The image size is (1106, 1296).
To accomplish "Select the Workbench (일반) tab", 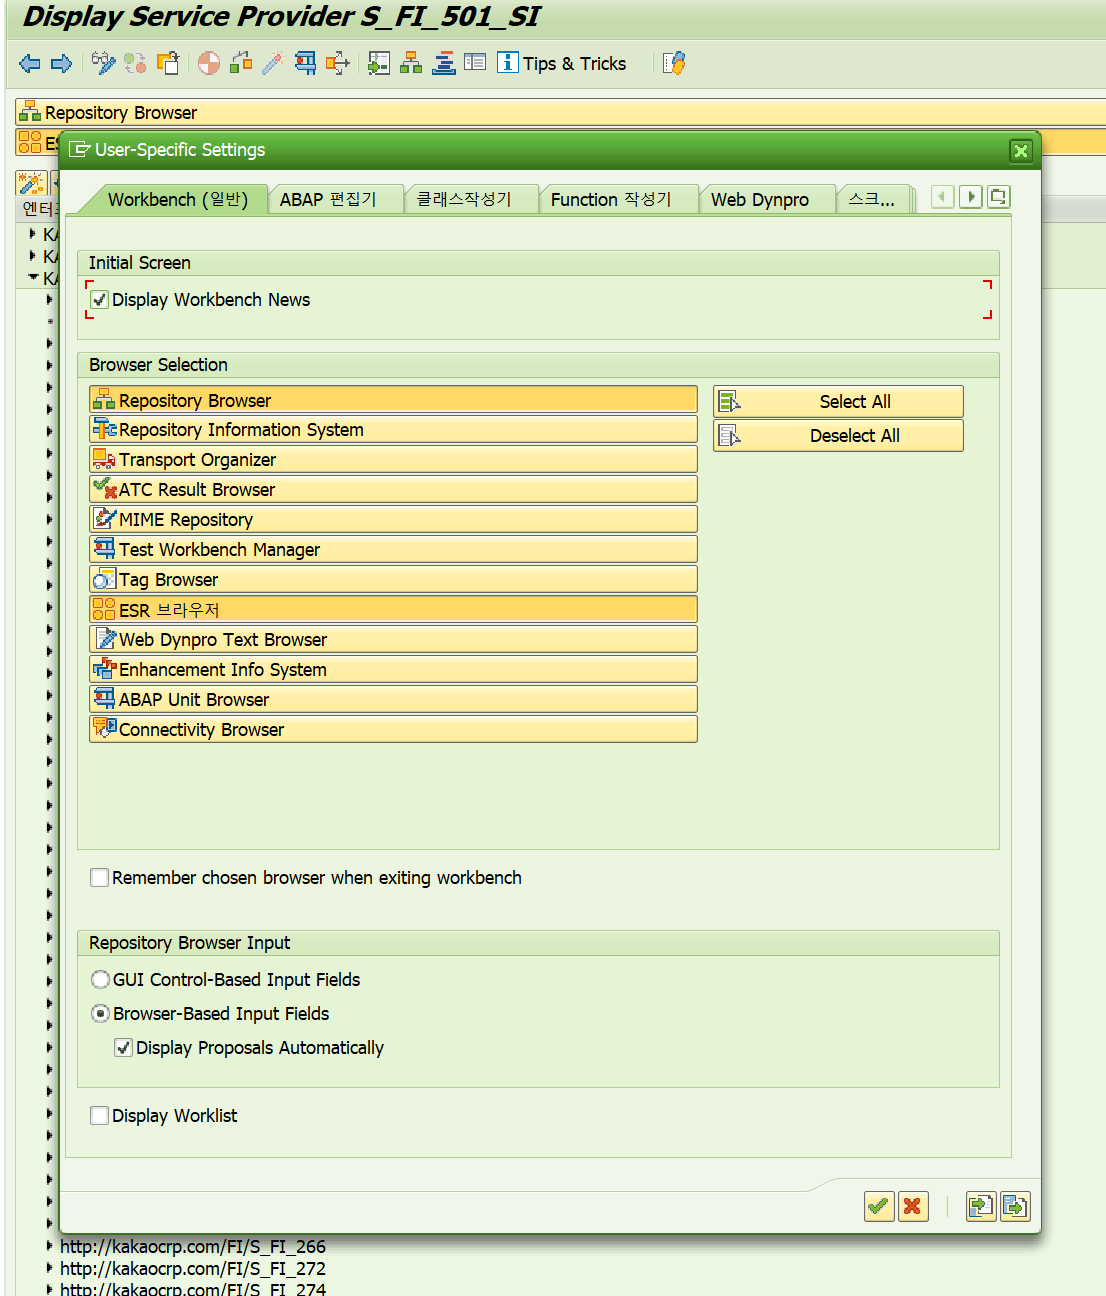I will click(178, 200).
